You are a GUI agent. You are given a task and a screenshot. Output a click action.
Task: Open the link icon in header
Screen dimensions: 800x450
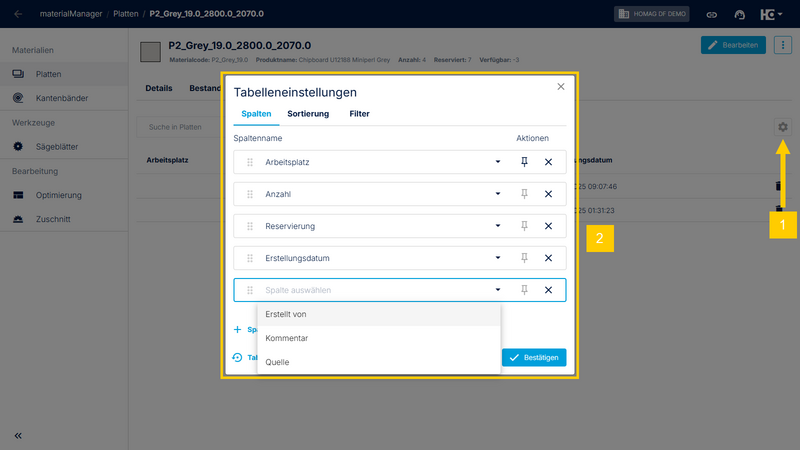point(711,14)
